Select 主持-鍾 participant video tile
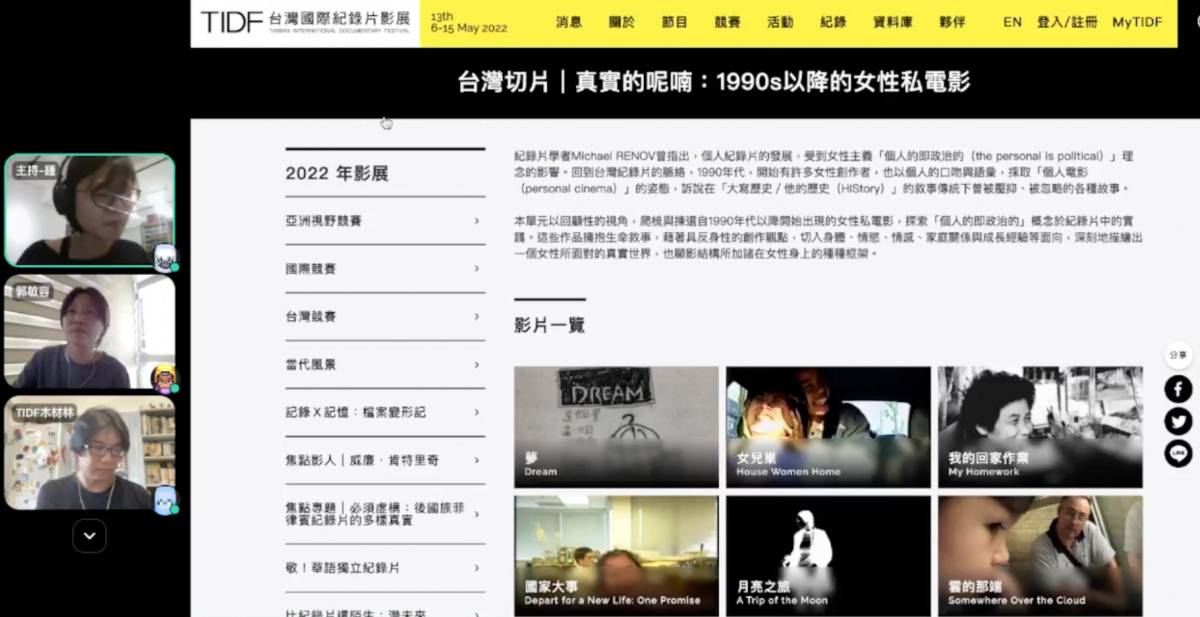This screenshot has height=617, width=1200. (x=90, y=210)
